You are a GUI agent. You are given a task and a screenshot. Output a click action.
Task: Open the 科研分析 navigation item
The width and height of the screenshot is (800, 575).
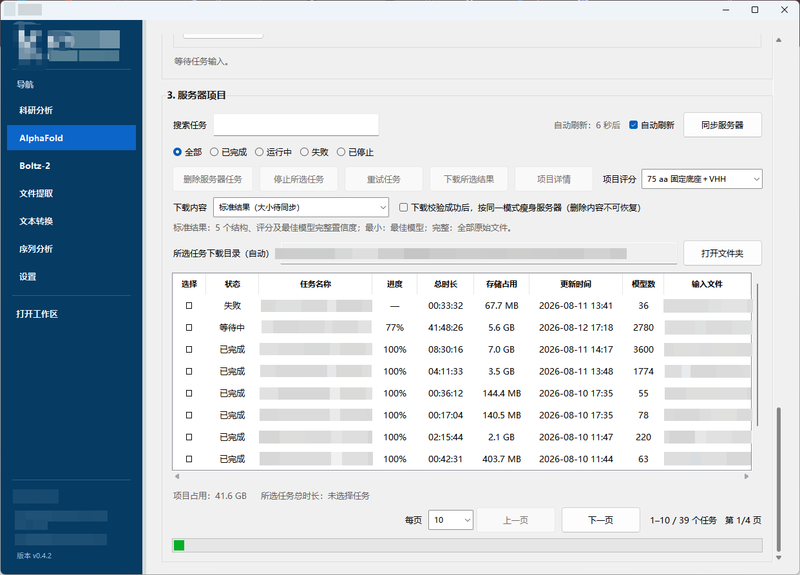click(71, 110)
